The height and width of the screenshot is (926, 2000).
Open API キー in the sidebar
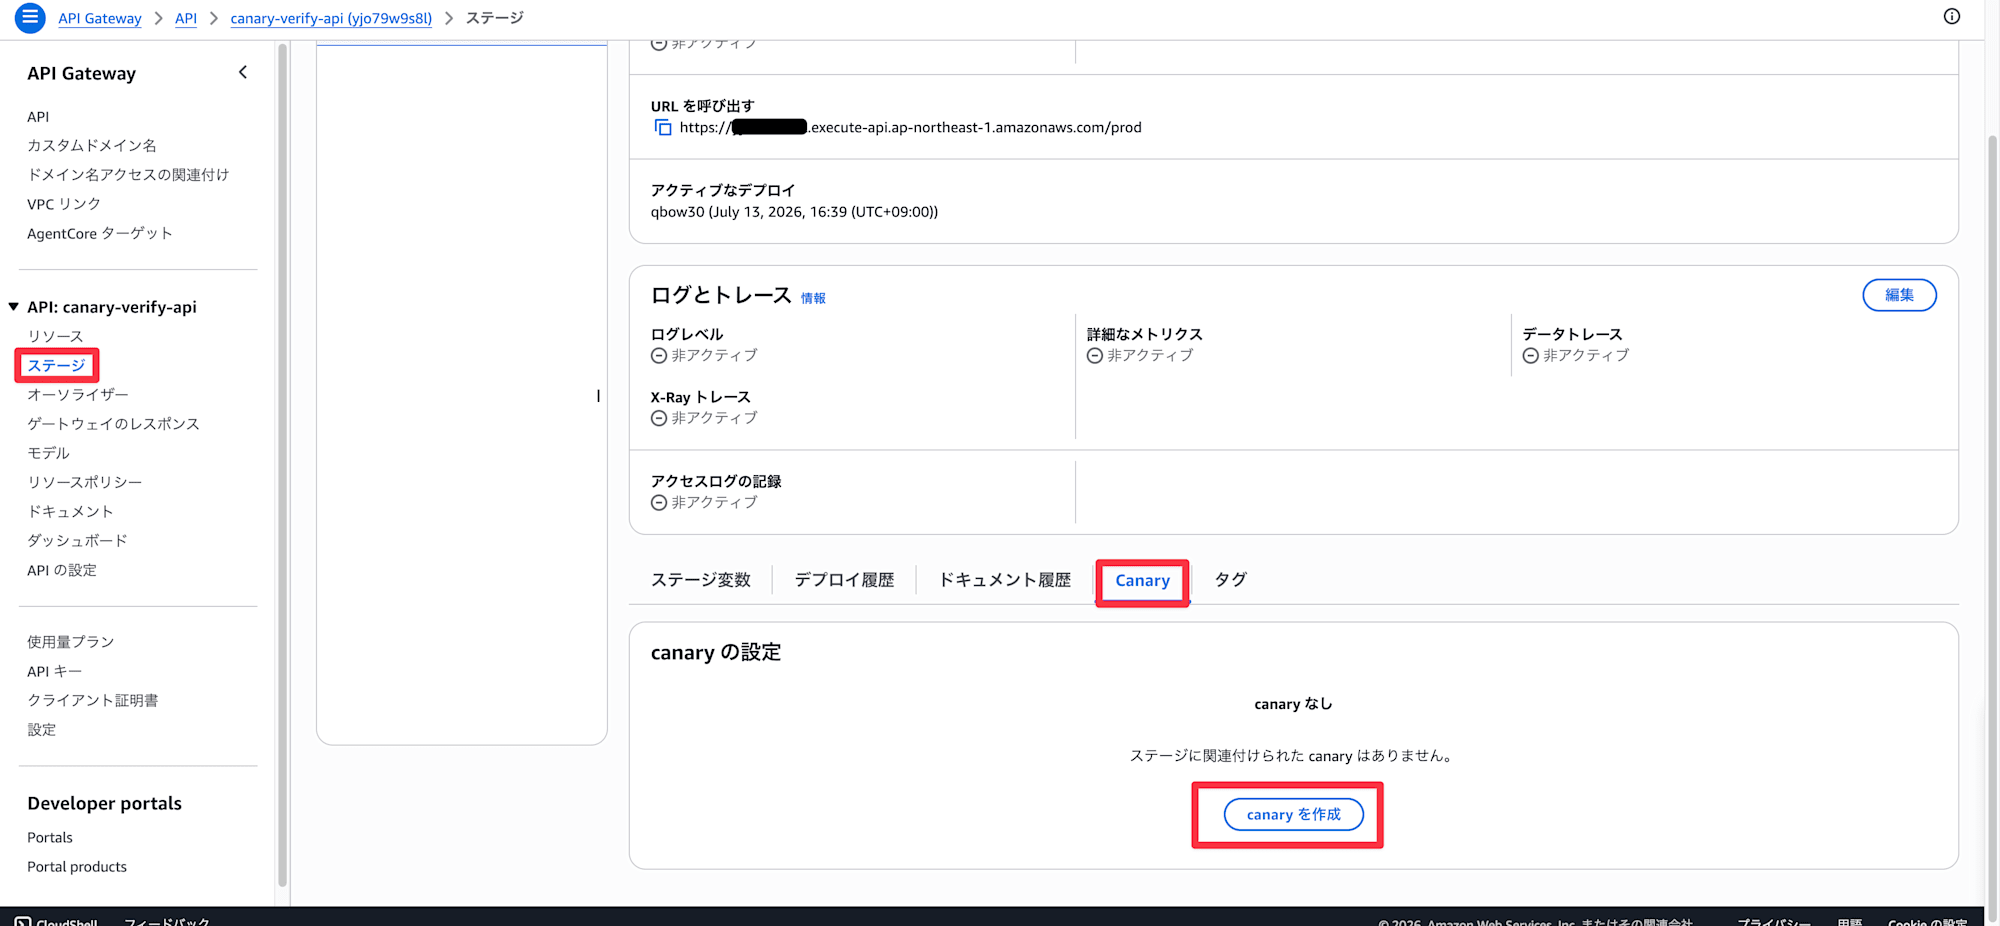[x=54, y=672]
